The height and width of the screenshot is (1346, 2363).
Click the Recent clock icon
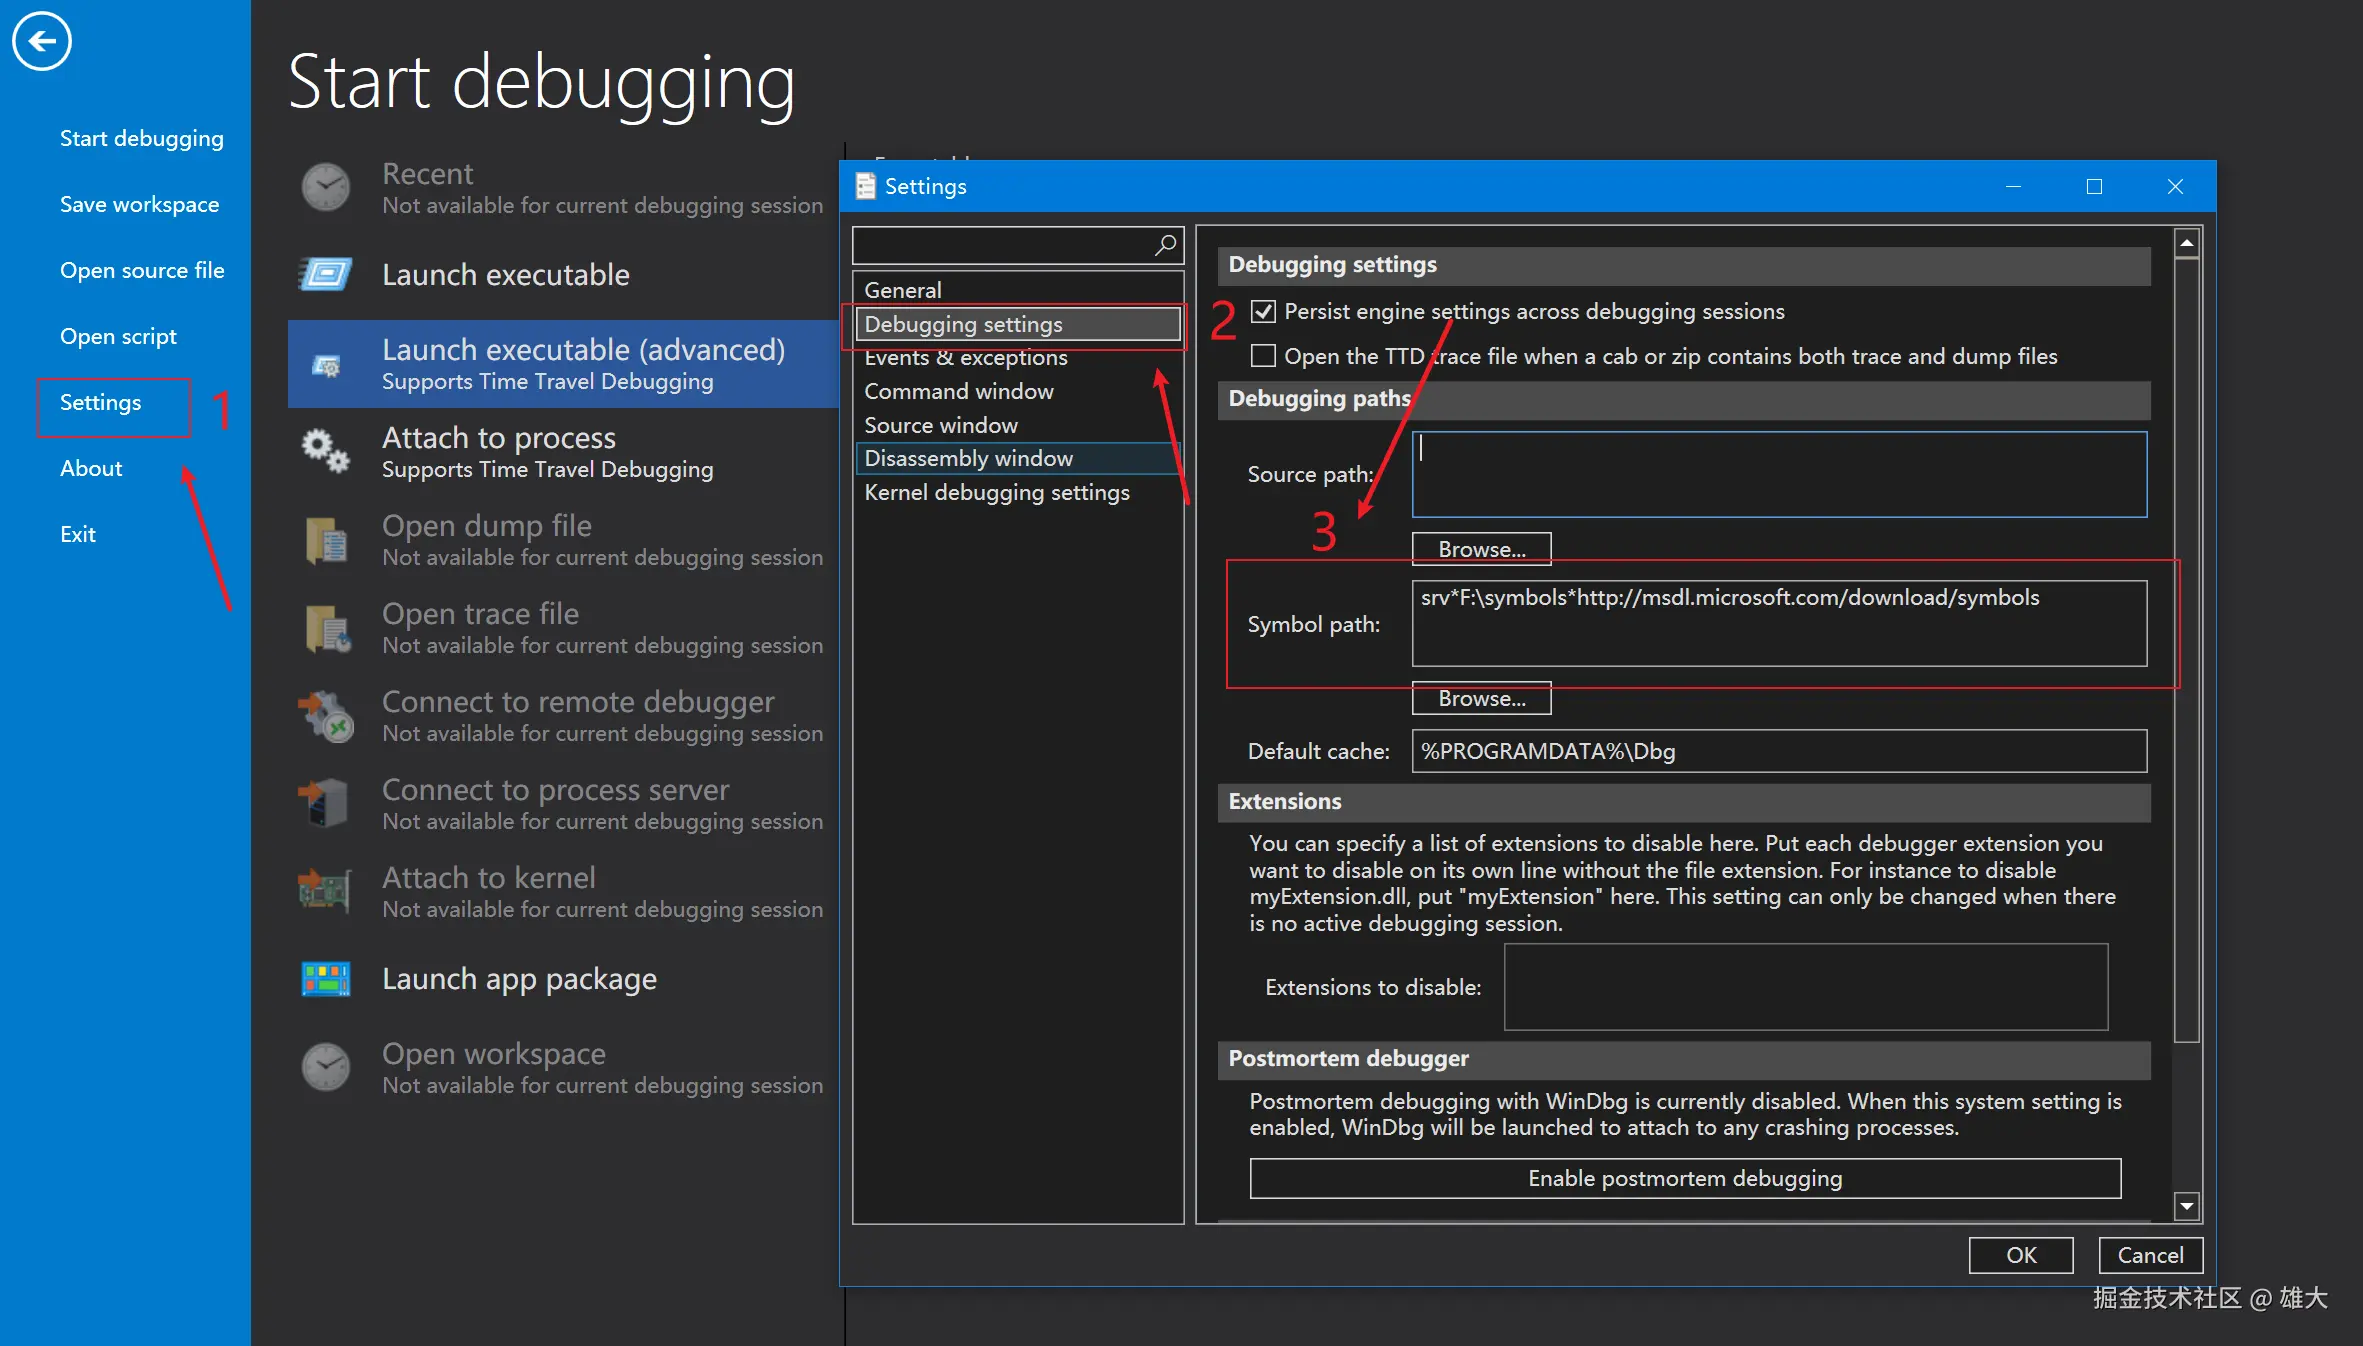326,187
